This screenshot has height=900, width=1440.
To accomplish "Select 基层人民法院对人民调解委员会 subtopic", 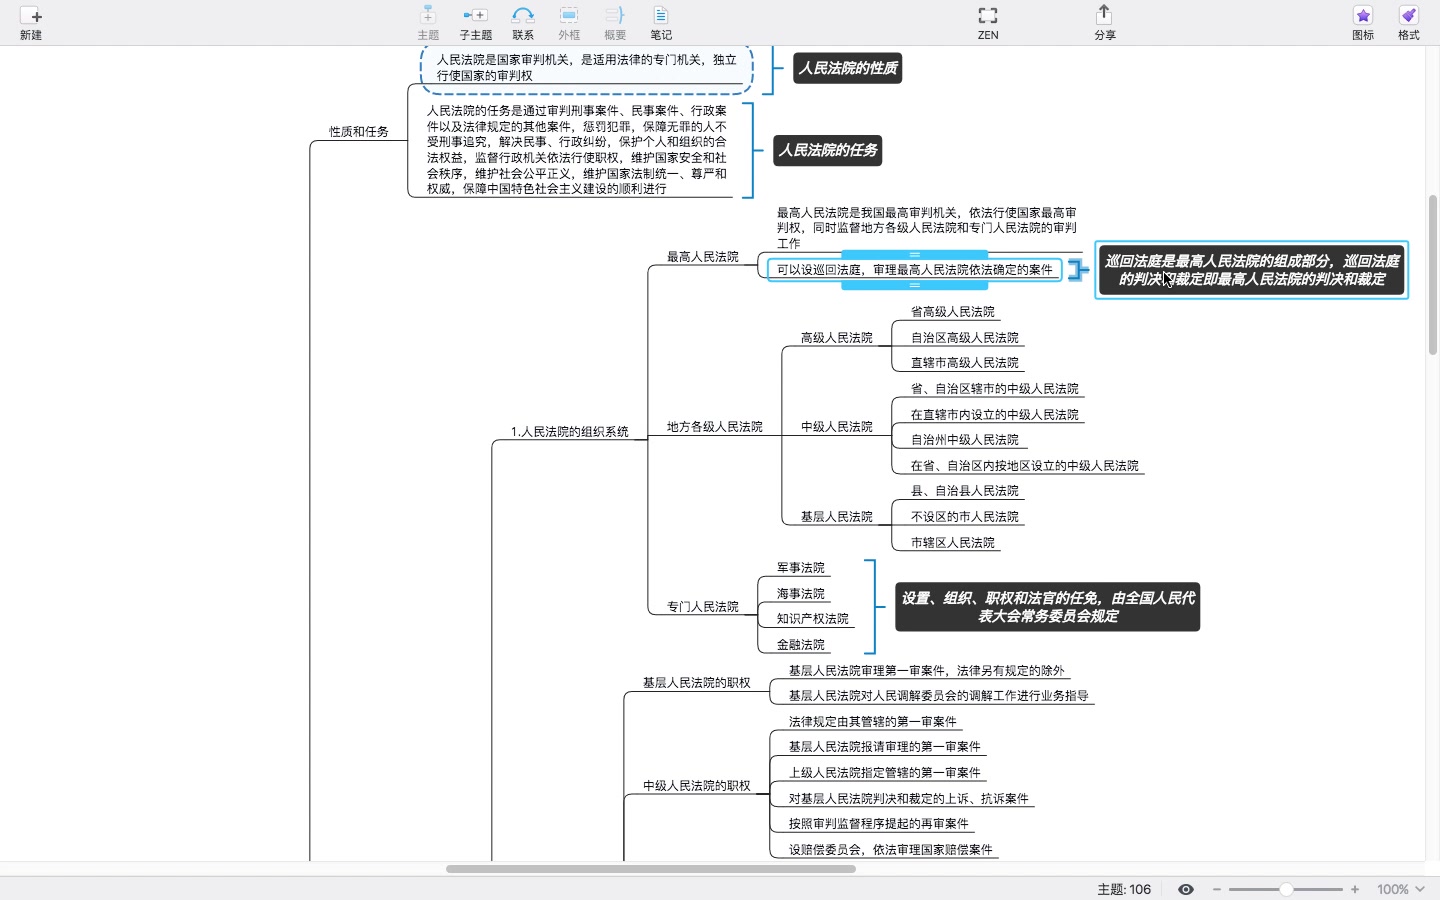I will 939,696.
